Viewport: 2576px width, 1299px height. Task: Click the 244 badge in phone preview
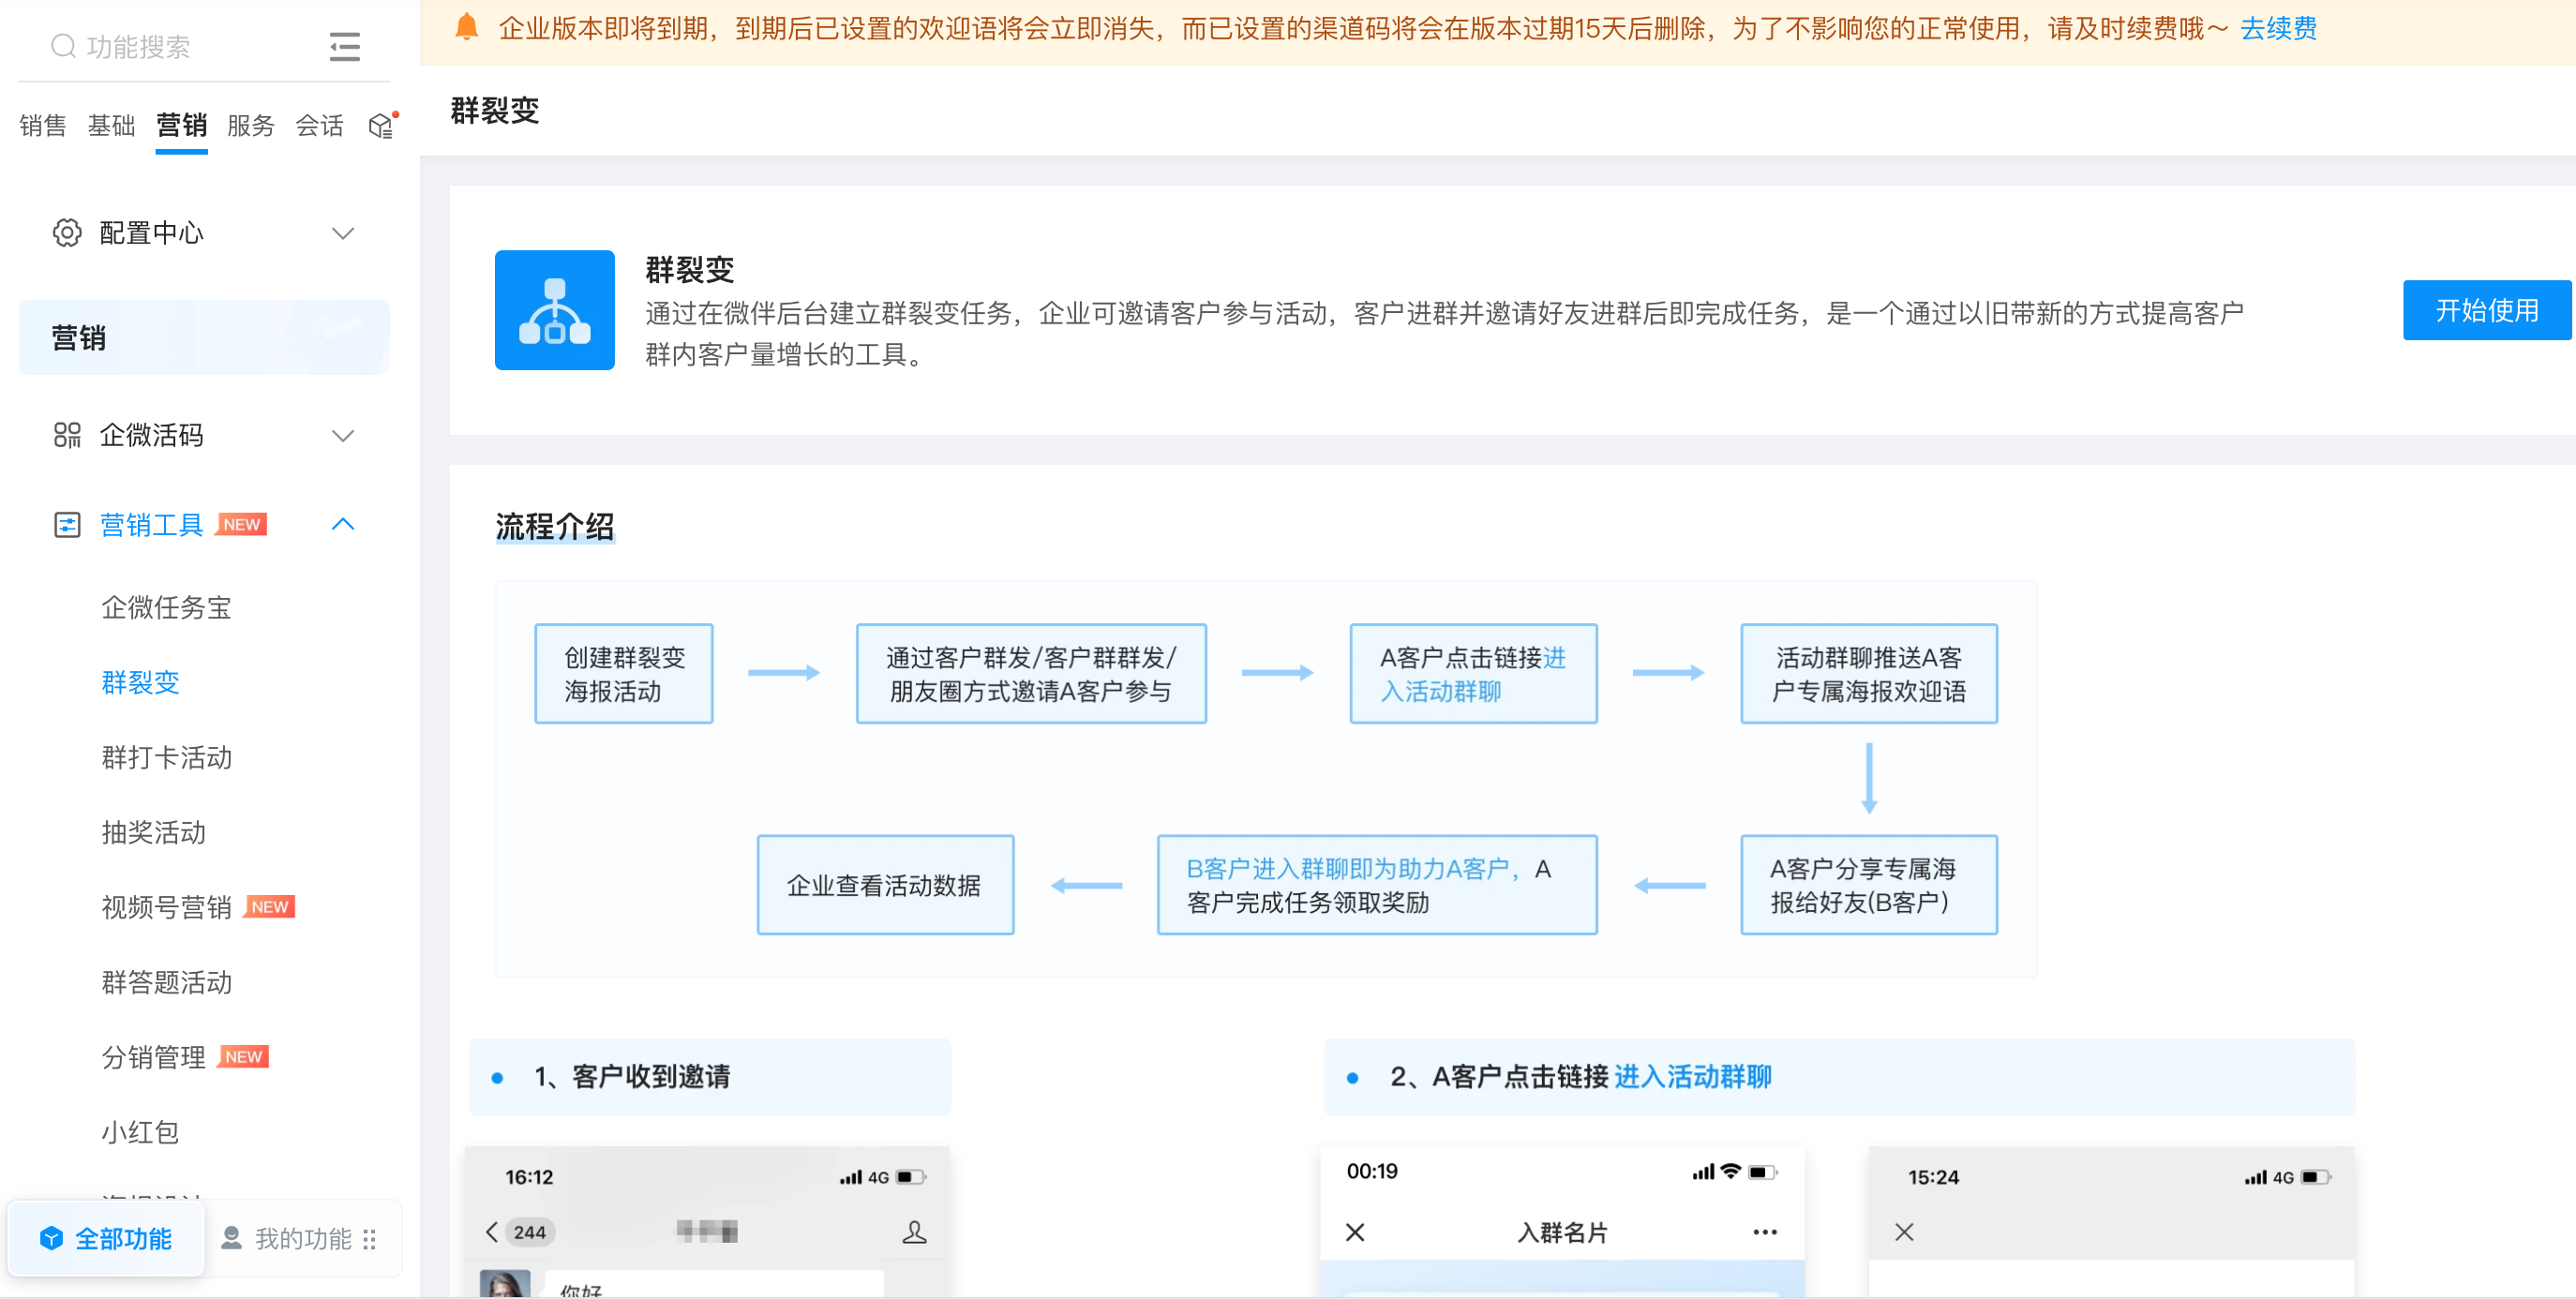coord(529,1232)
